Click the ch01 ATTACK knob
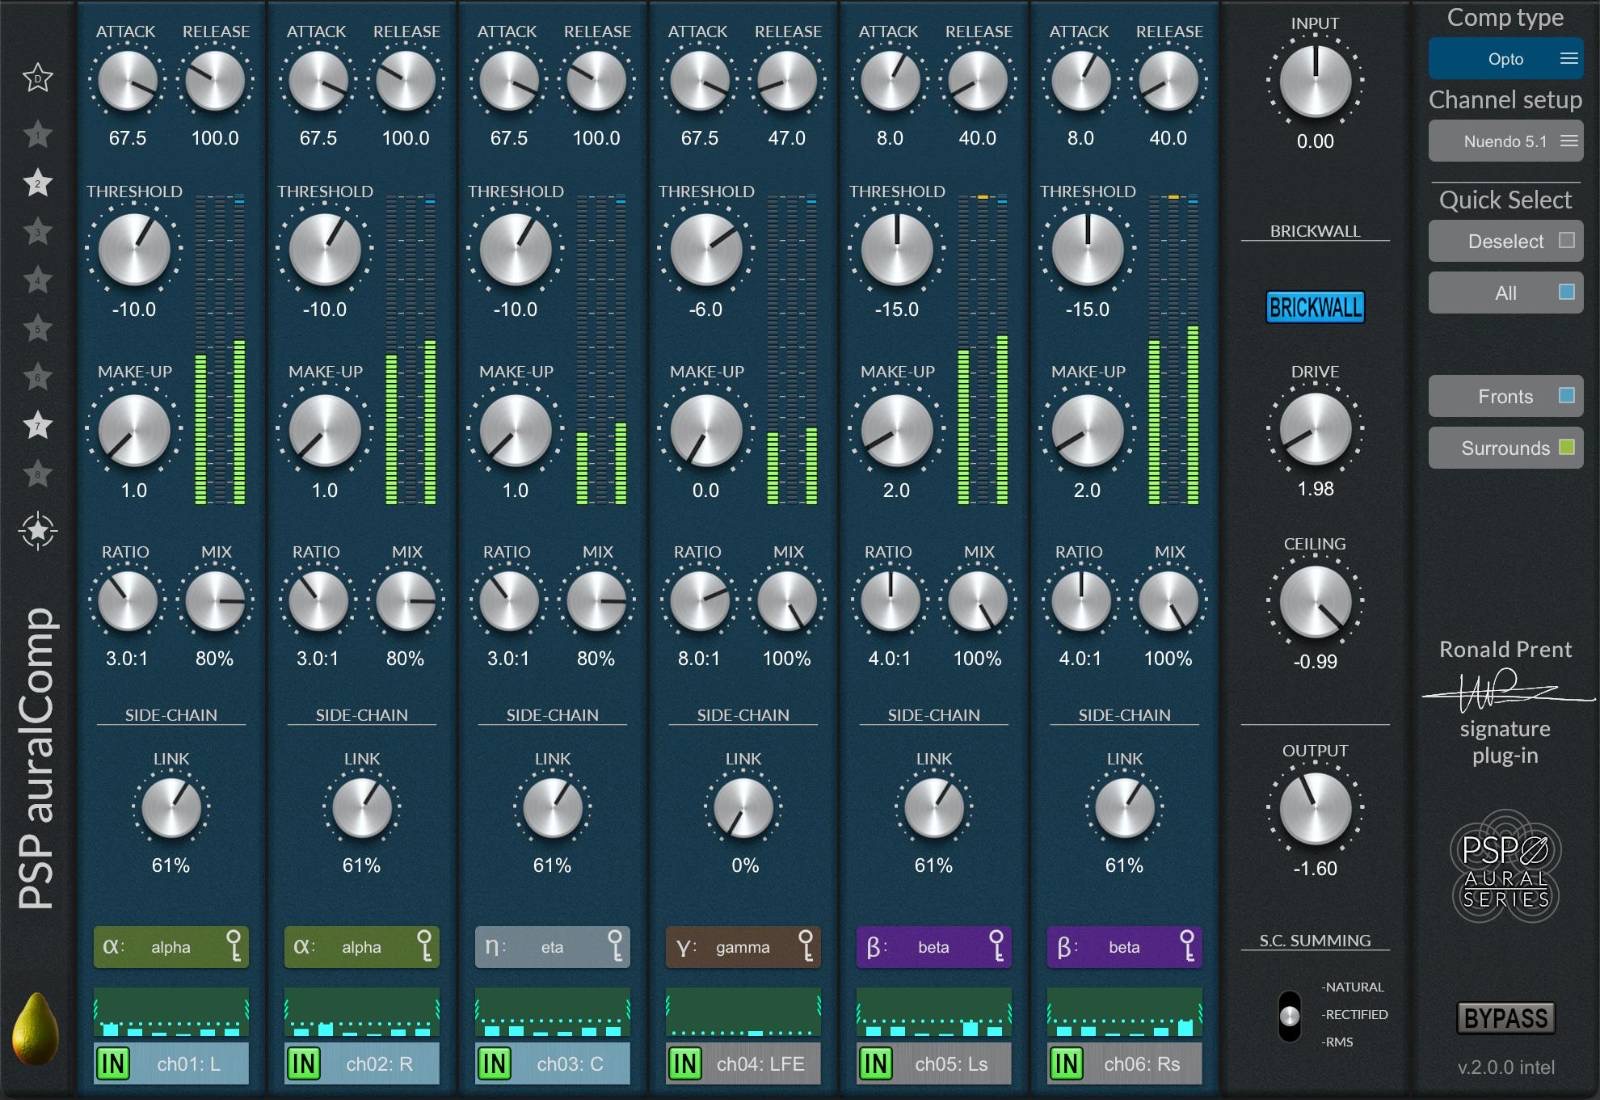Screen dimensions: 1600x1100 point(127,81)
